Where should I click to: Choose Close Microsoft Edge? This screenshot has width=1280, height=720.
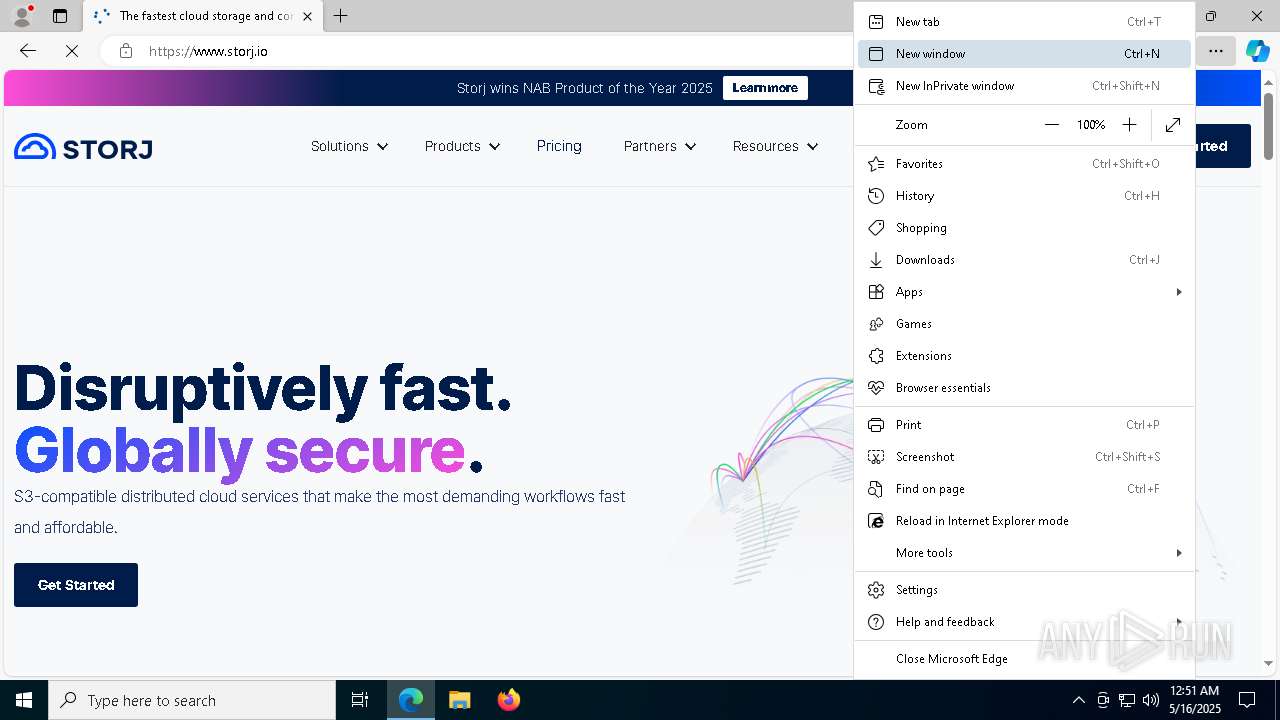[x=1024, y=659]
